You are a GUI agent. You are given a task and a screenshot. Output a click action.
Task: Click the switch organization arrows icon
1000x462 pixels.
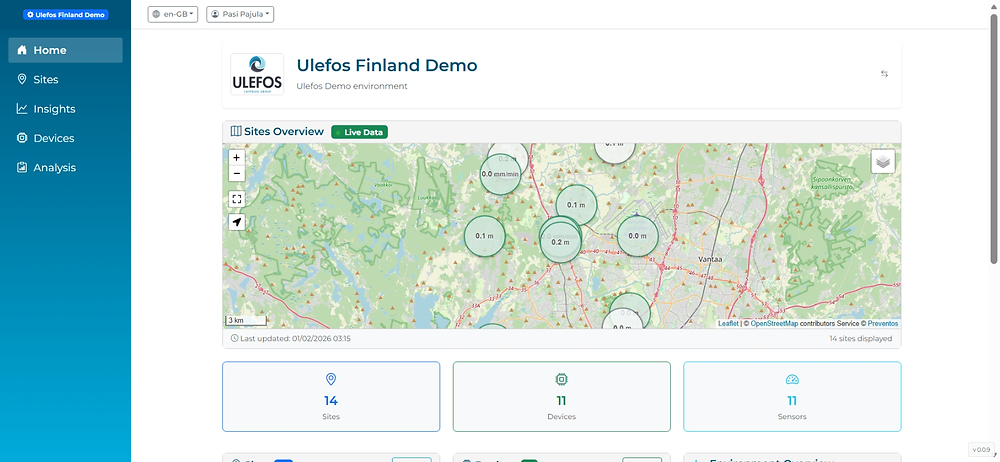click(x=885, y=74)
